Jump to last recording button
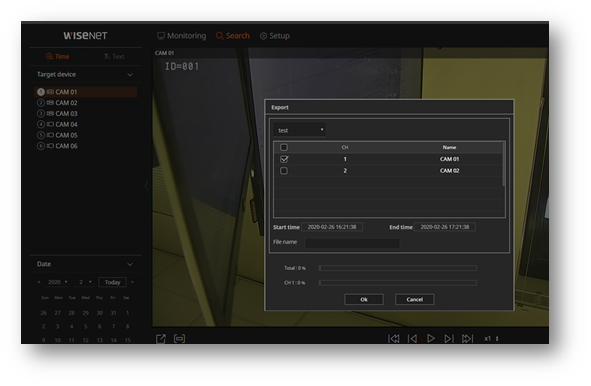591x386 pixels. coord(467,339)
